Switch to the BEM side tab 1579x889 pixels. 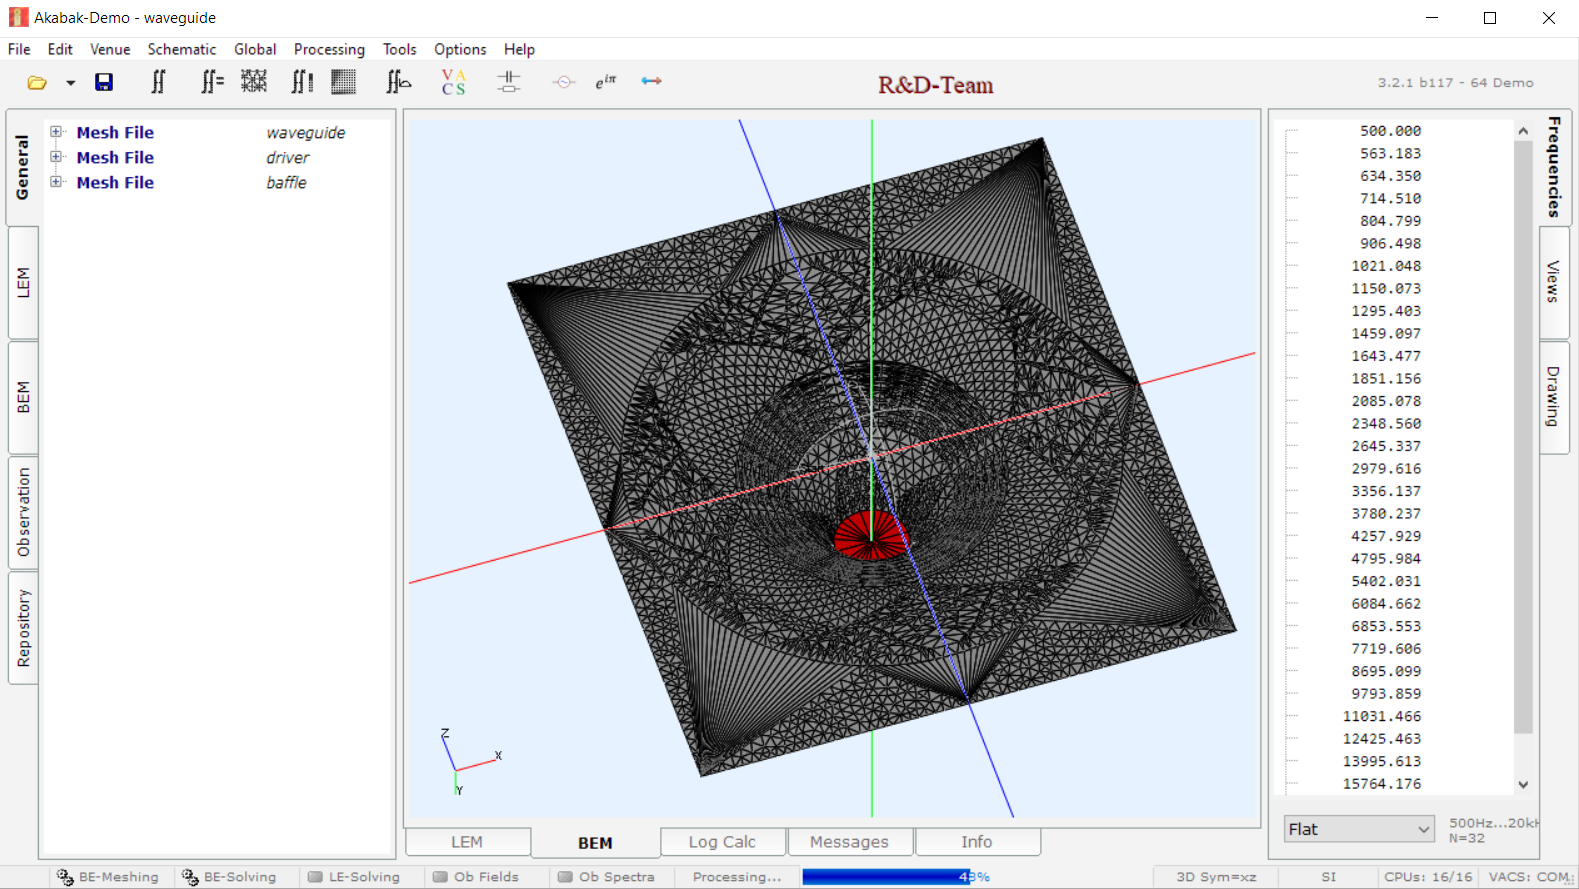pyautogui.click(x=23, y=397)
